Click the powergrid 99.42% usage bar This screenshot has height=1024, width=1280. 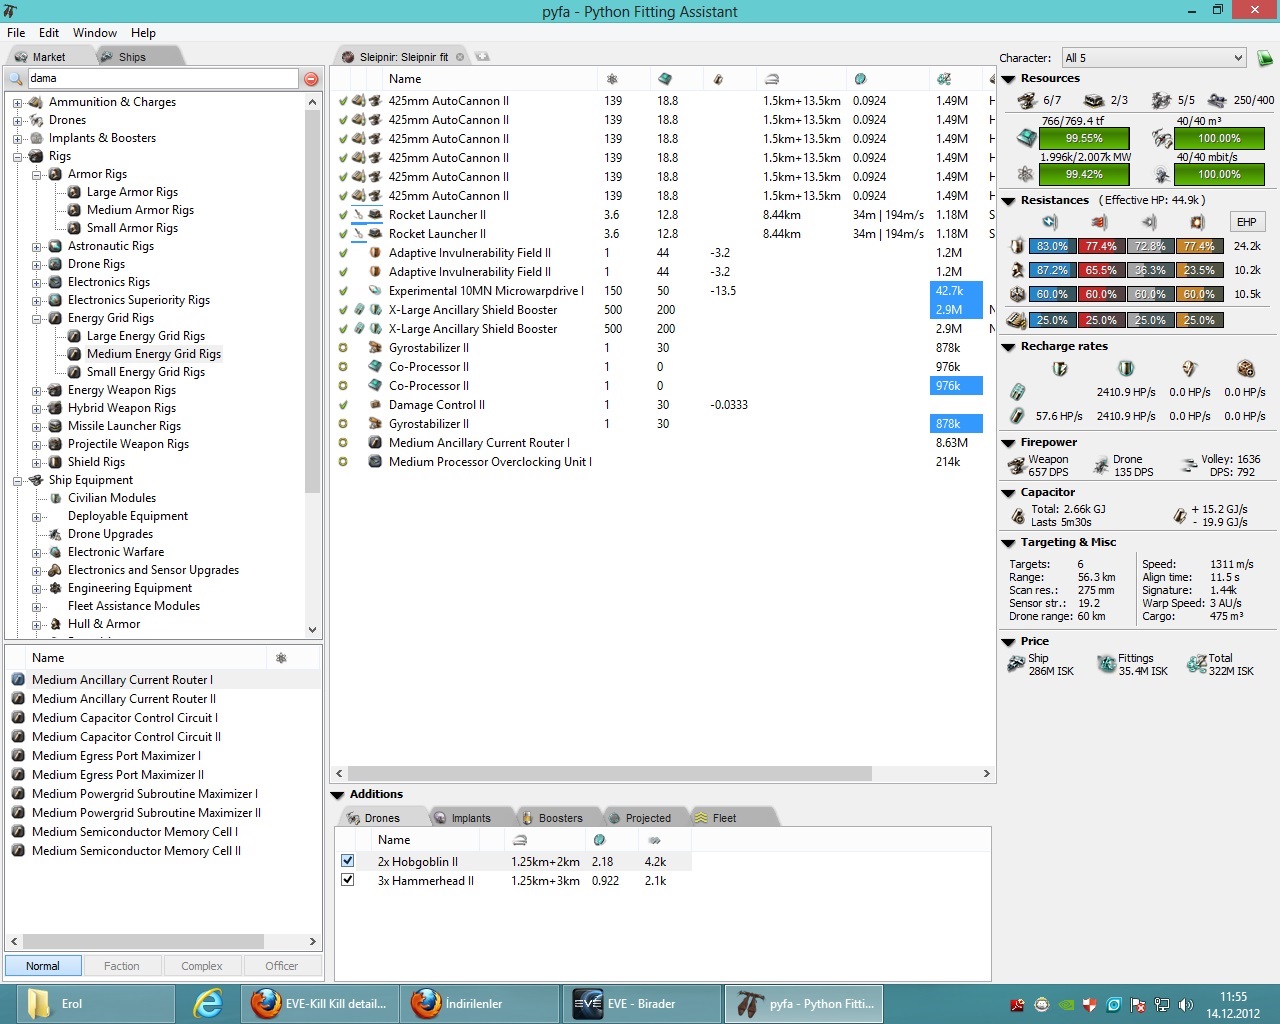1084,175
